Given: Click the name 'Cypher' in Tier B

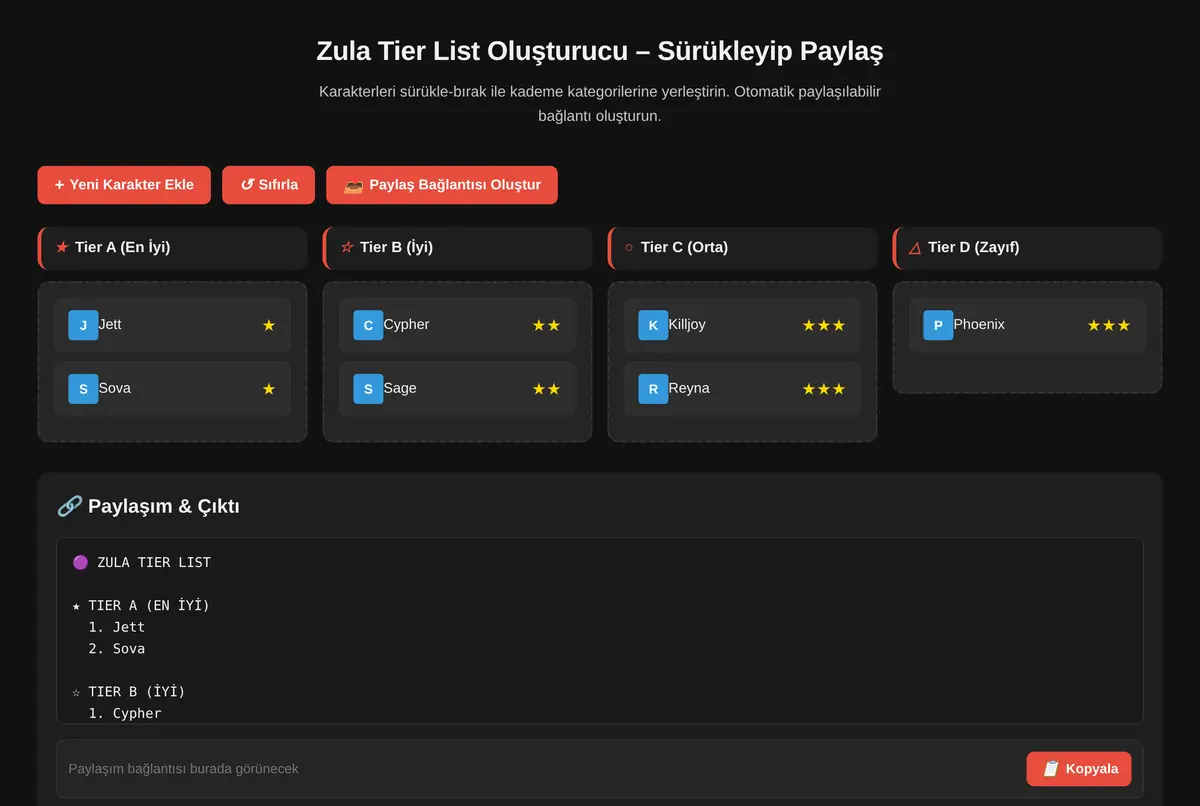Looking at the screenshot, I should [x=406, y=325].
